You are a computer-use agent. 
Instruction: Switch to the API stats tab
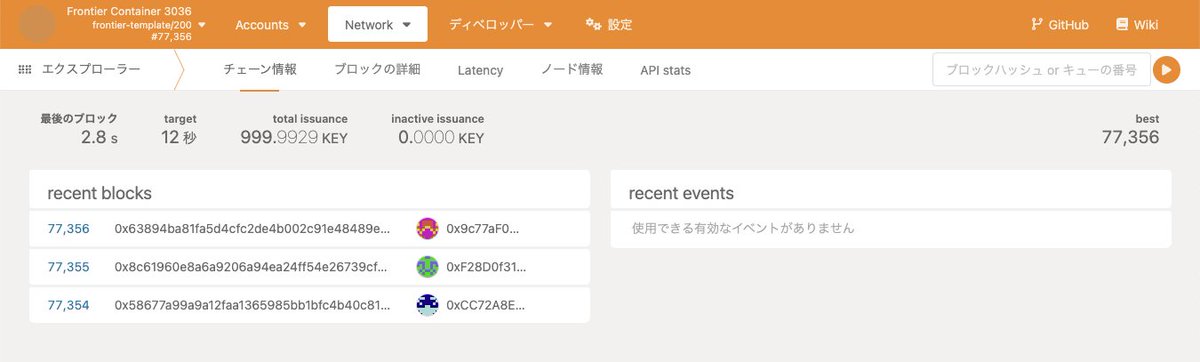(x=665, y=70)
